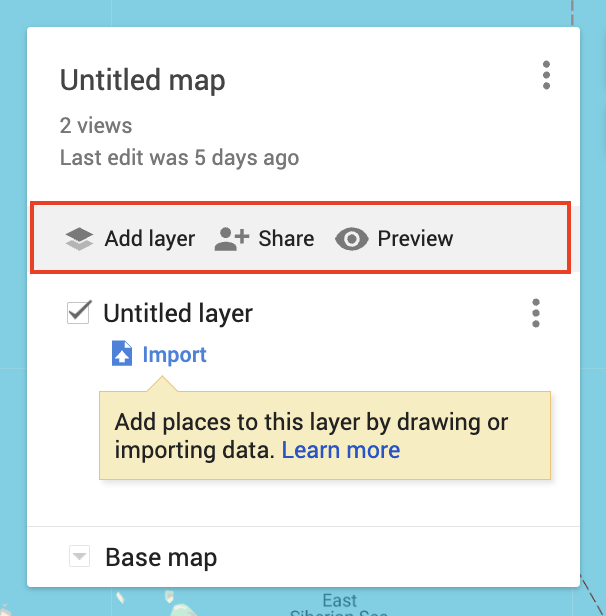
Task: Click the yellow tooltip about adding places
Action: click(x=325, y=435)
